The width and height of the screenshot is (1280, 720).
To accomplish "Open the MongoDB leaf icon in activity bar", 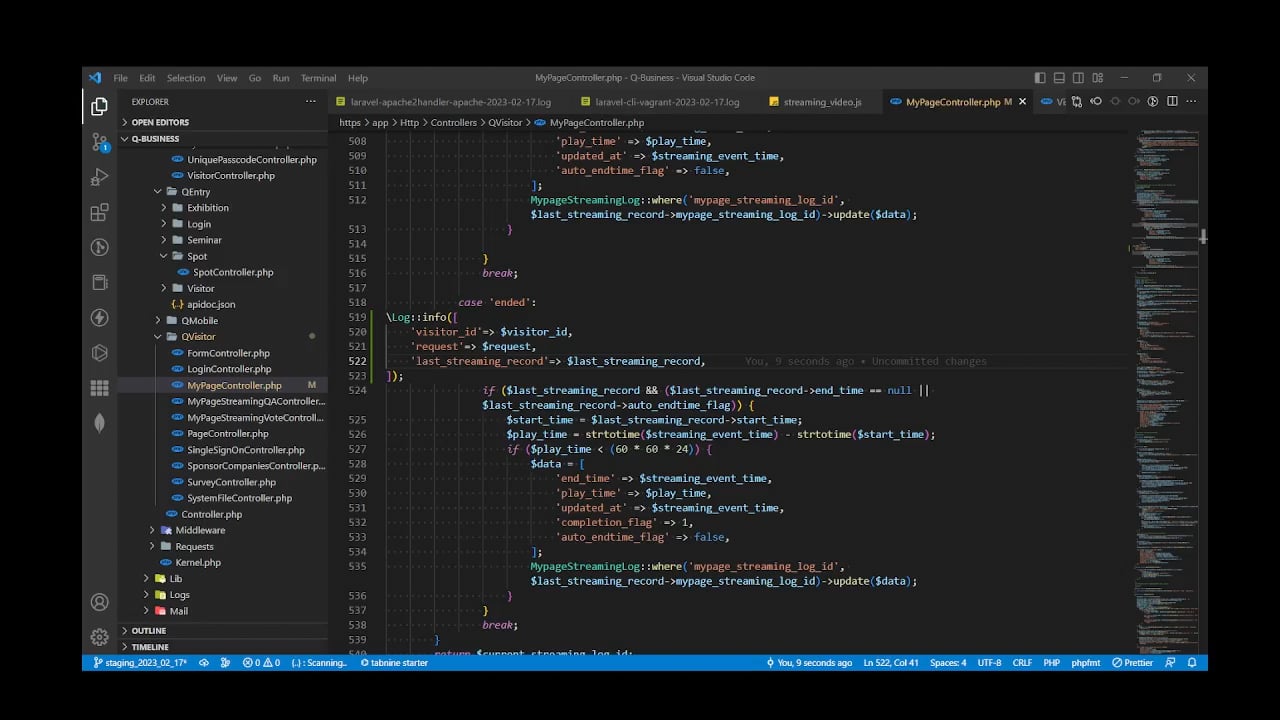I will coord(99,423).
